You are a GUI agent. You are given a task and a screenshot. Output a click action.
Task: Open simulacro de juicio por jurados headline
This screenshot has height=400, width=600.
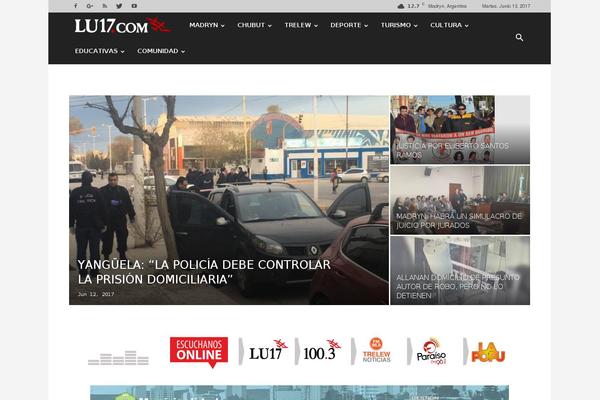(459, 221)
